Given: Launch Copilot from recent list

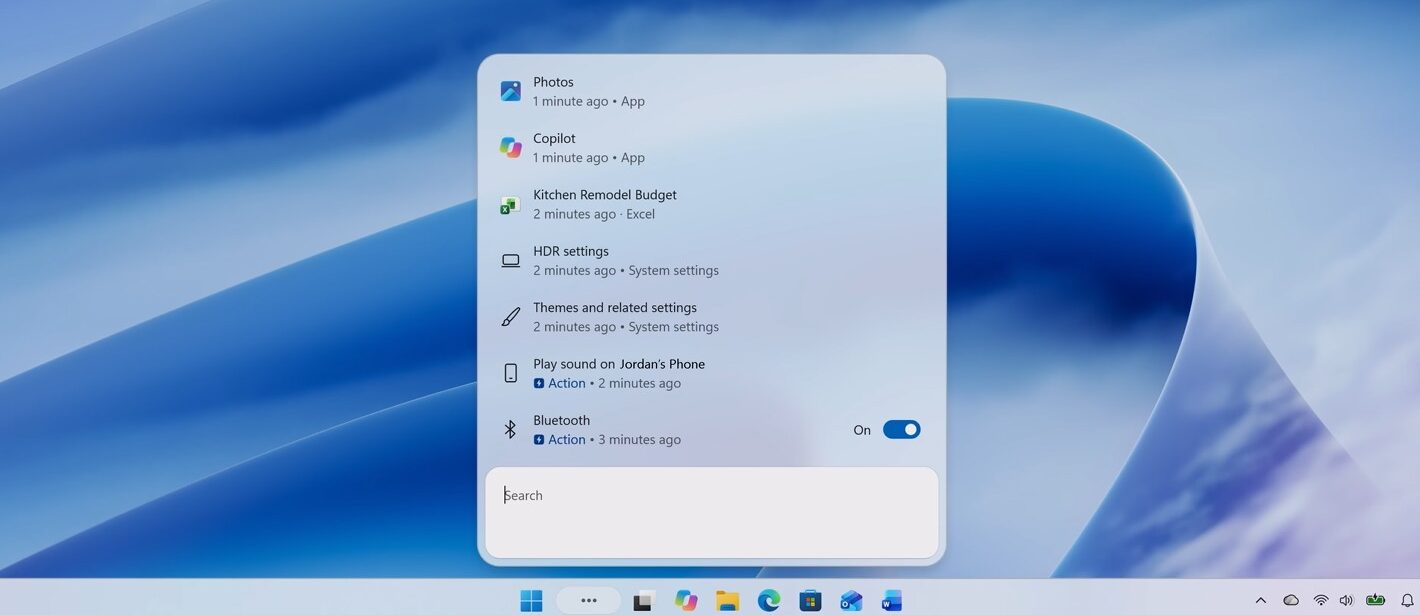Looking at the screenshot, I should coord(711,148).
